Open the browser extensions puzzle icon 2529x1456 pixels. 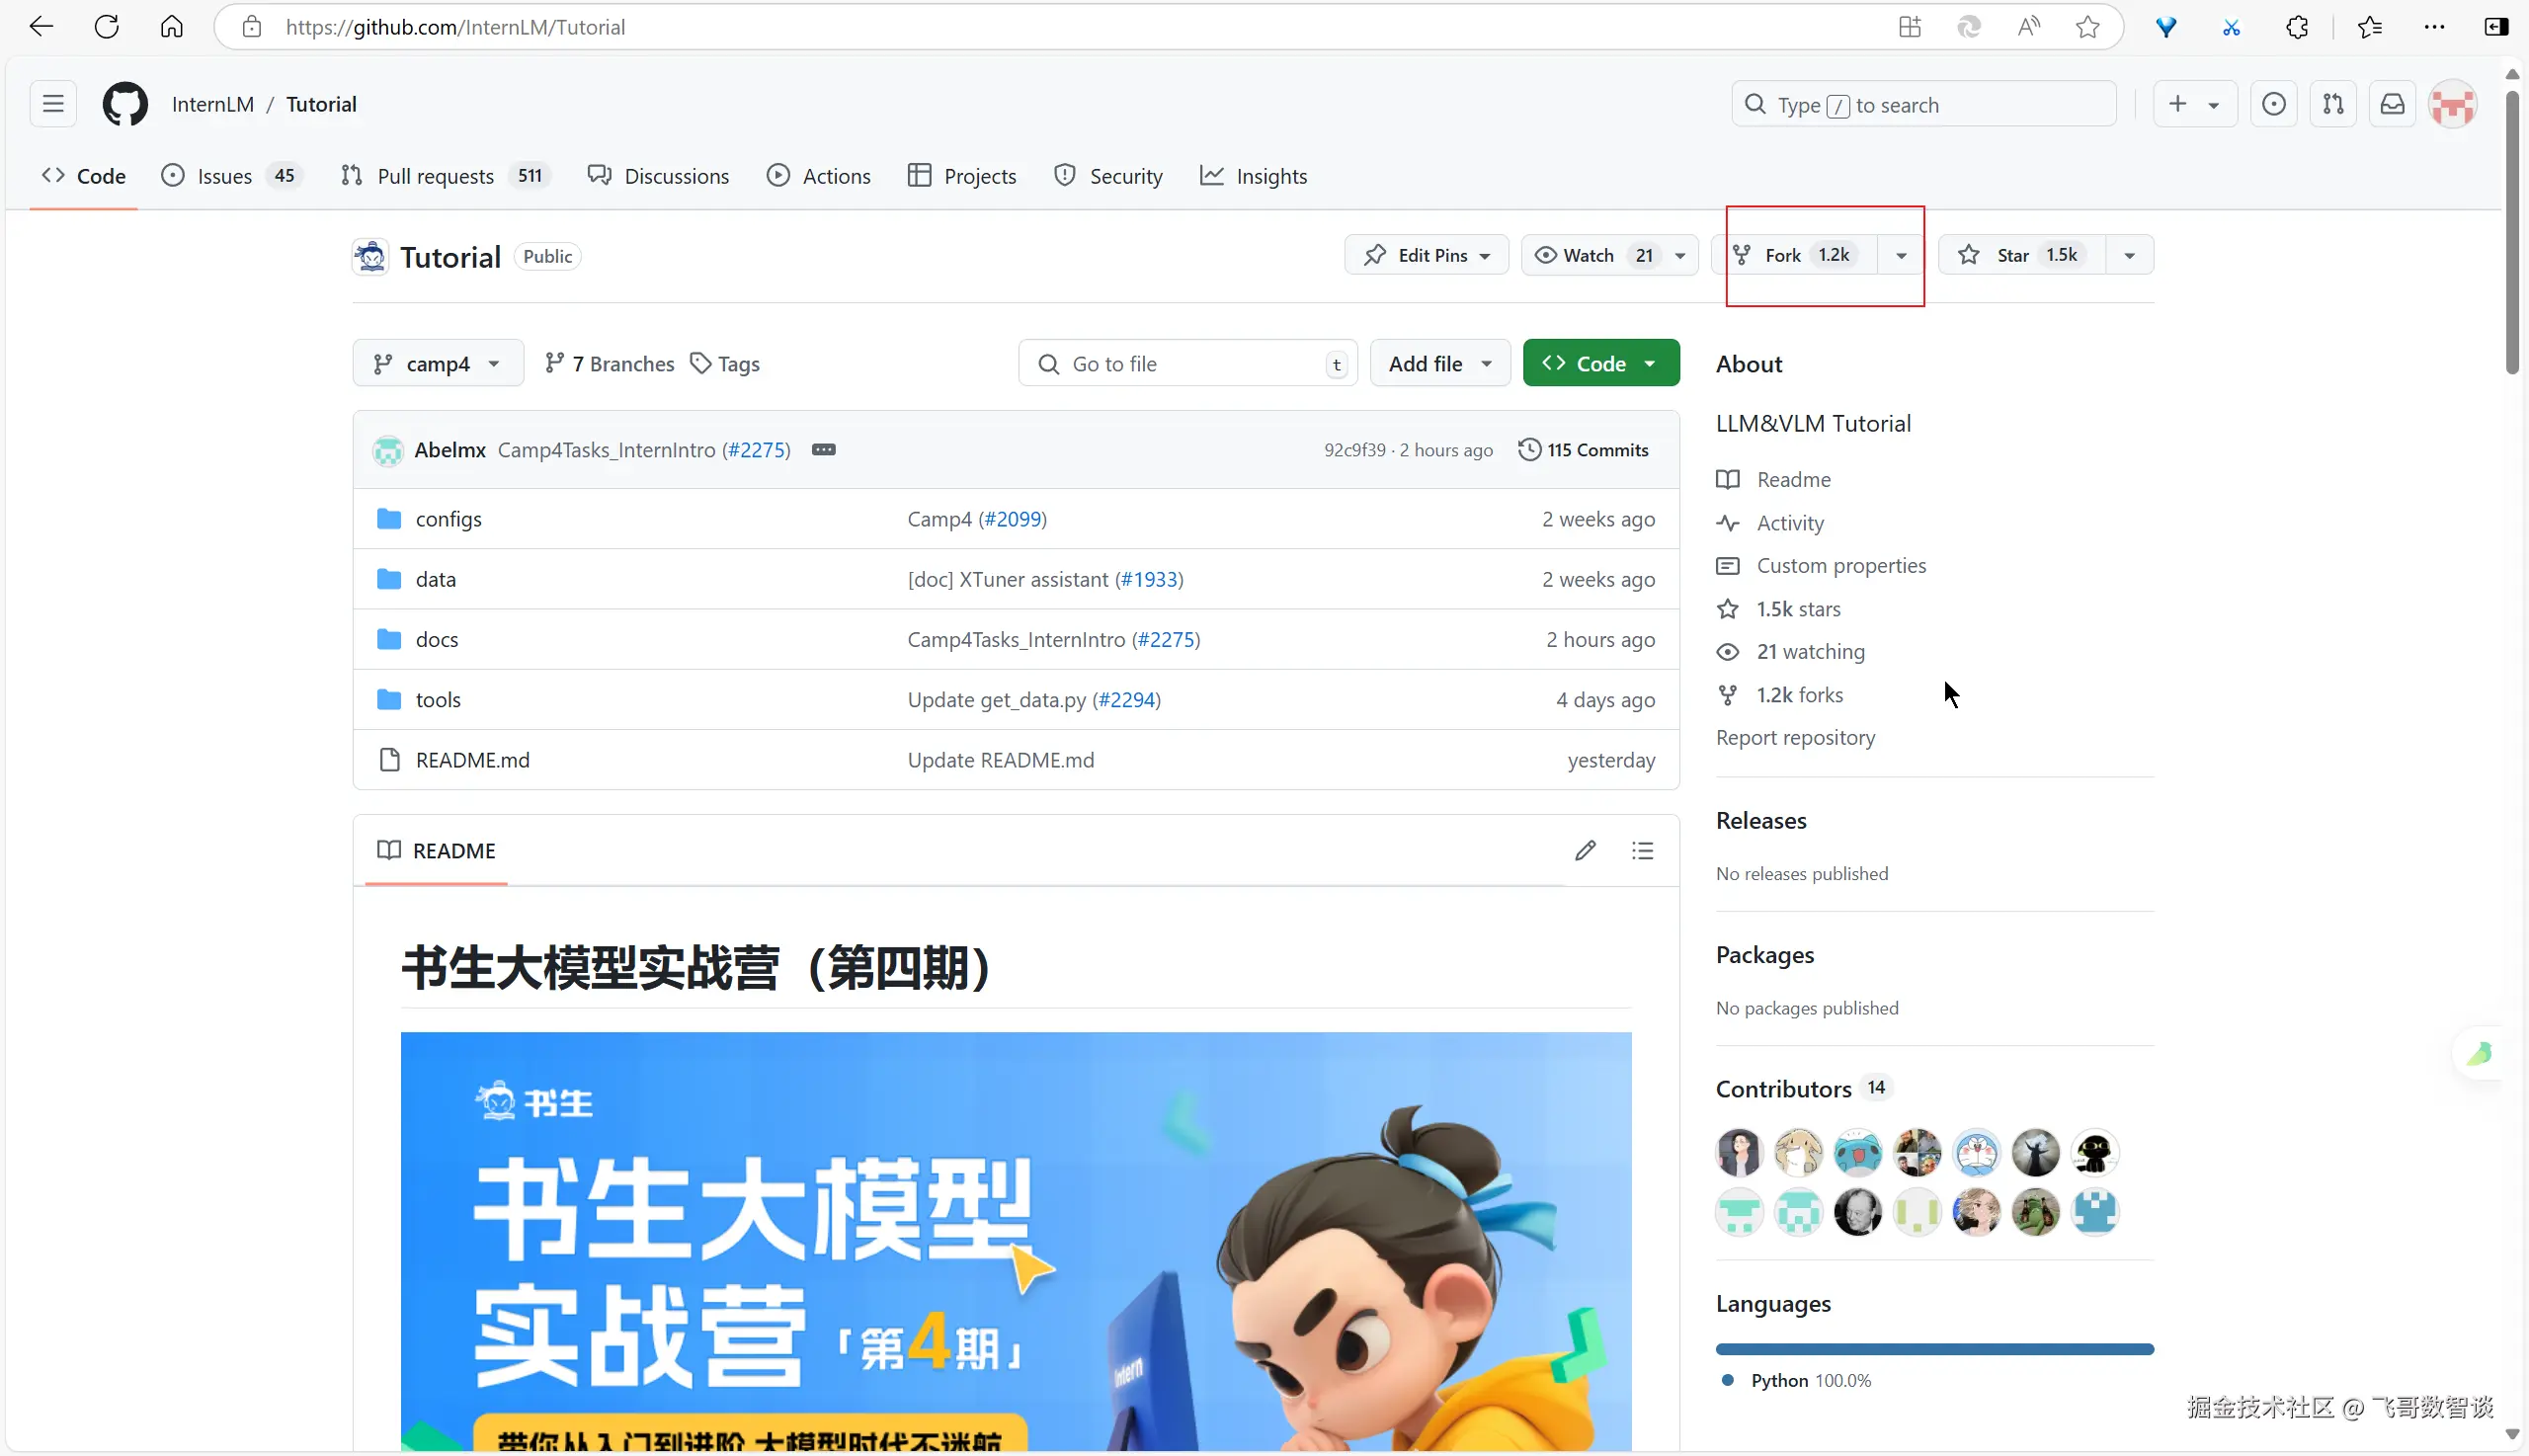point(2297,27)
